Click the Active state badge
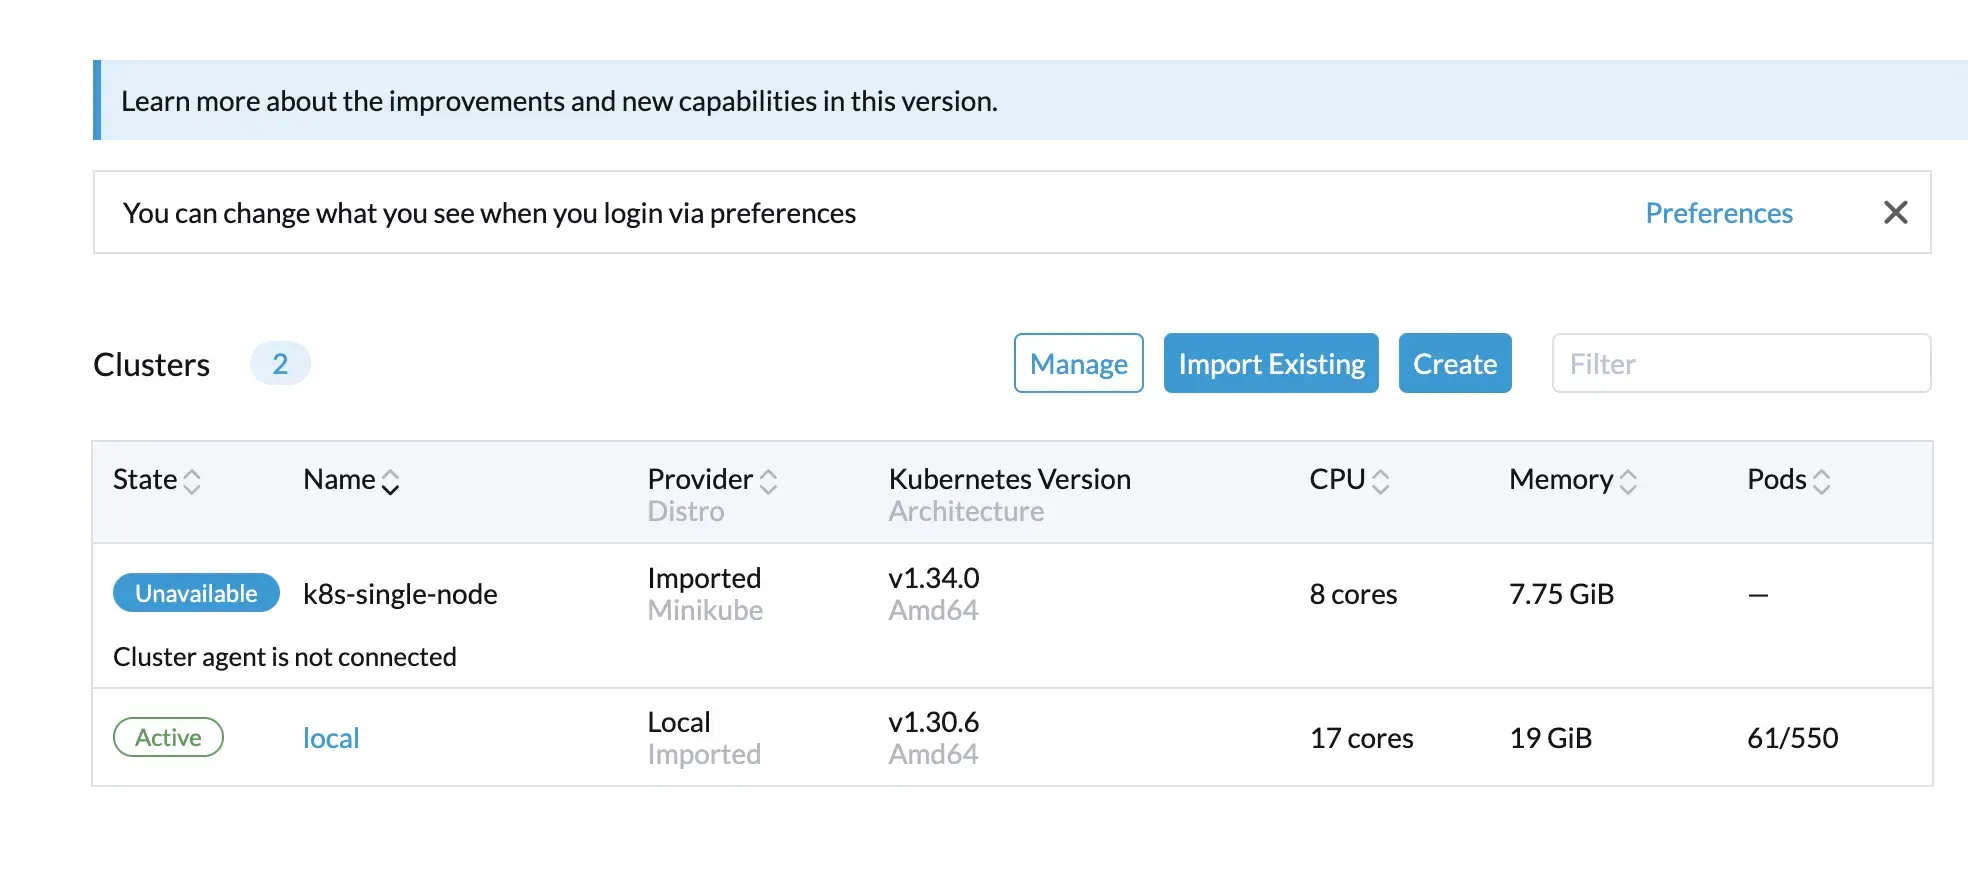Viewport: 1968px width, 880px height. click(168, 738)
